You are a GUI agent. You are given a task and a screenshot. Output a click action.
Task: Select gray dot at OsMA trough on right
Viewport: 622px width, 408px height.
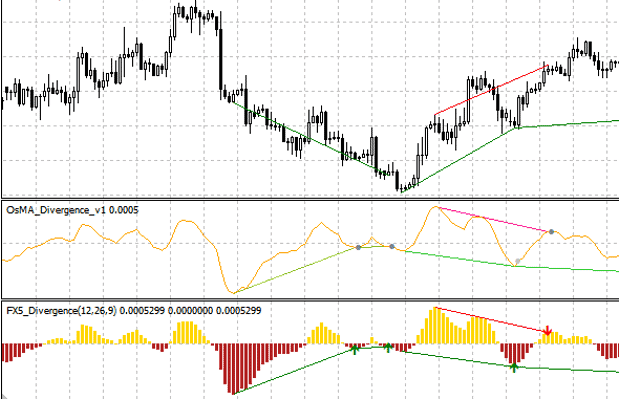[x=517, y=262]
